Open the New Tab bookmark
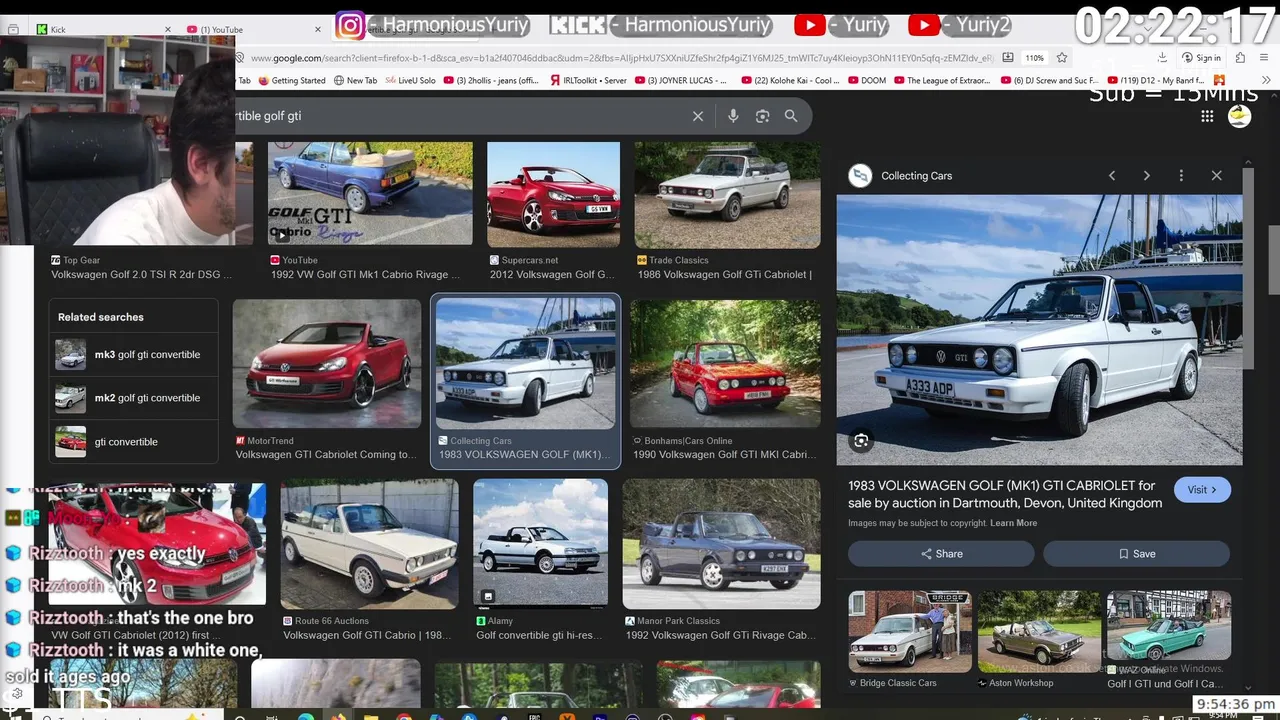The image size is (1280, 720). pos(355,81)
